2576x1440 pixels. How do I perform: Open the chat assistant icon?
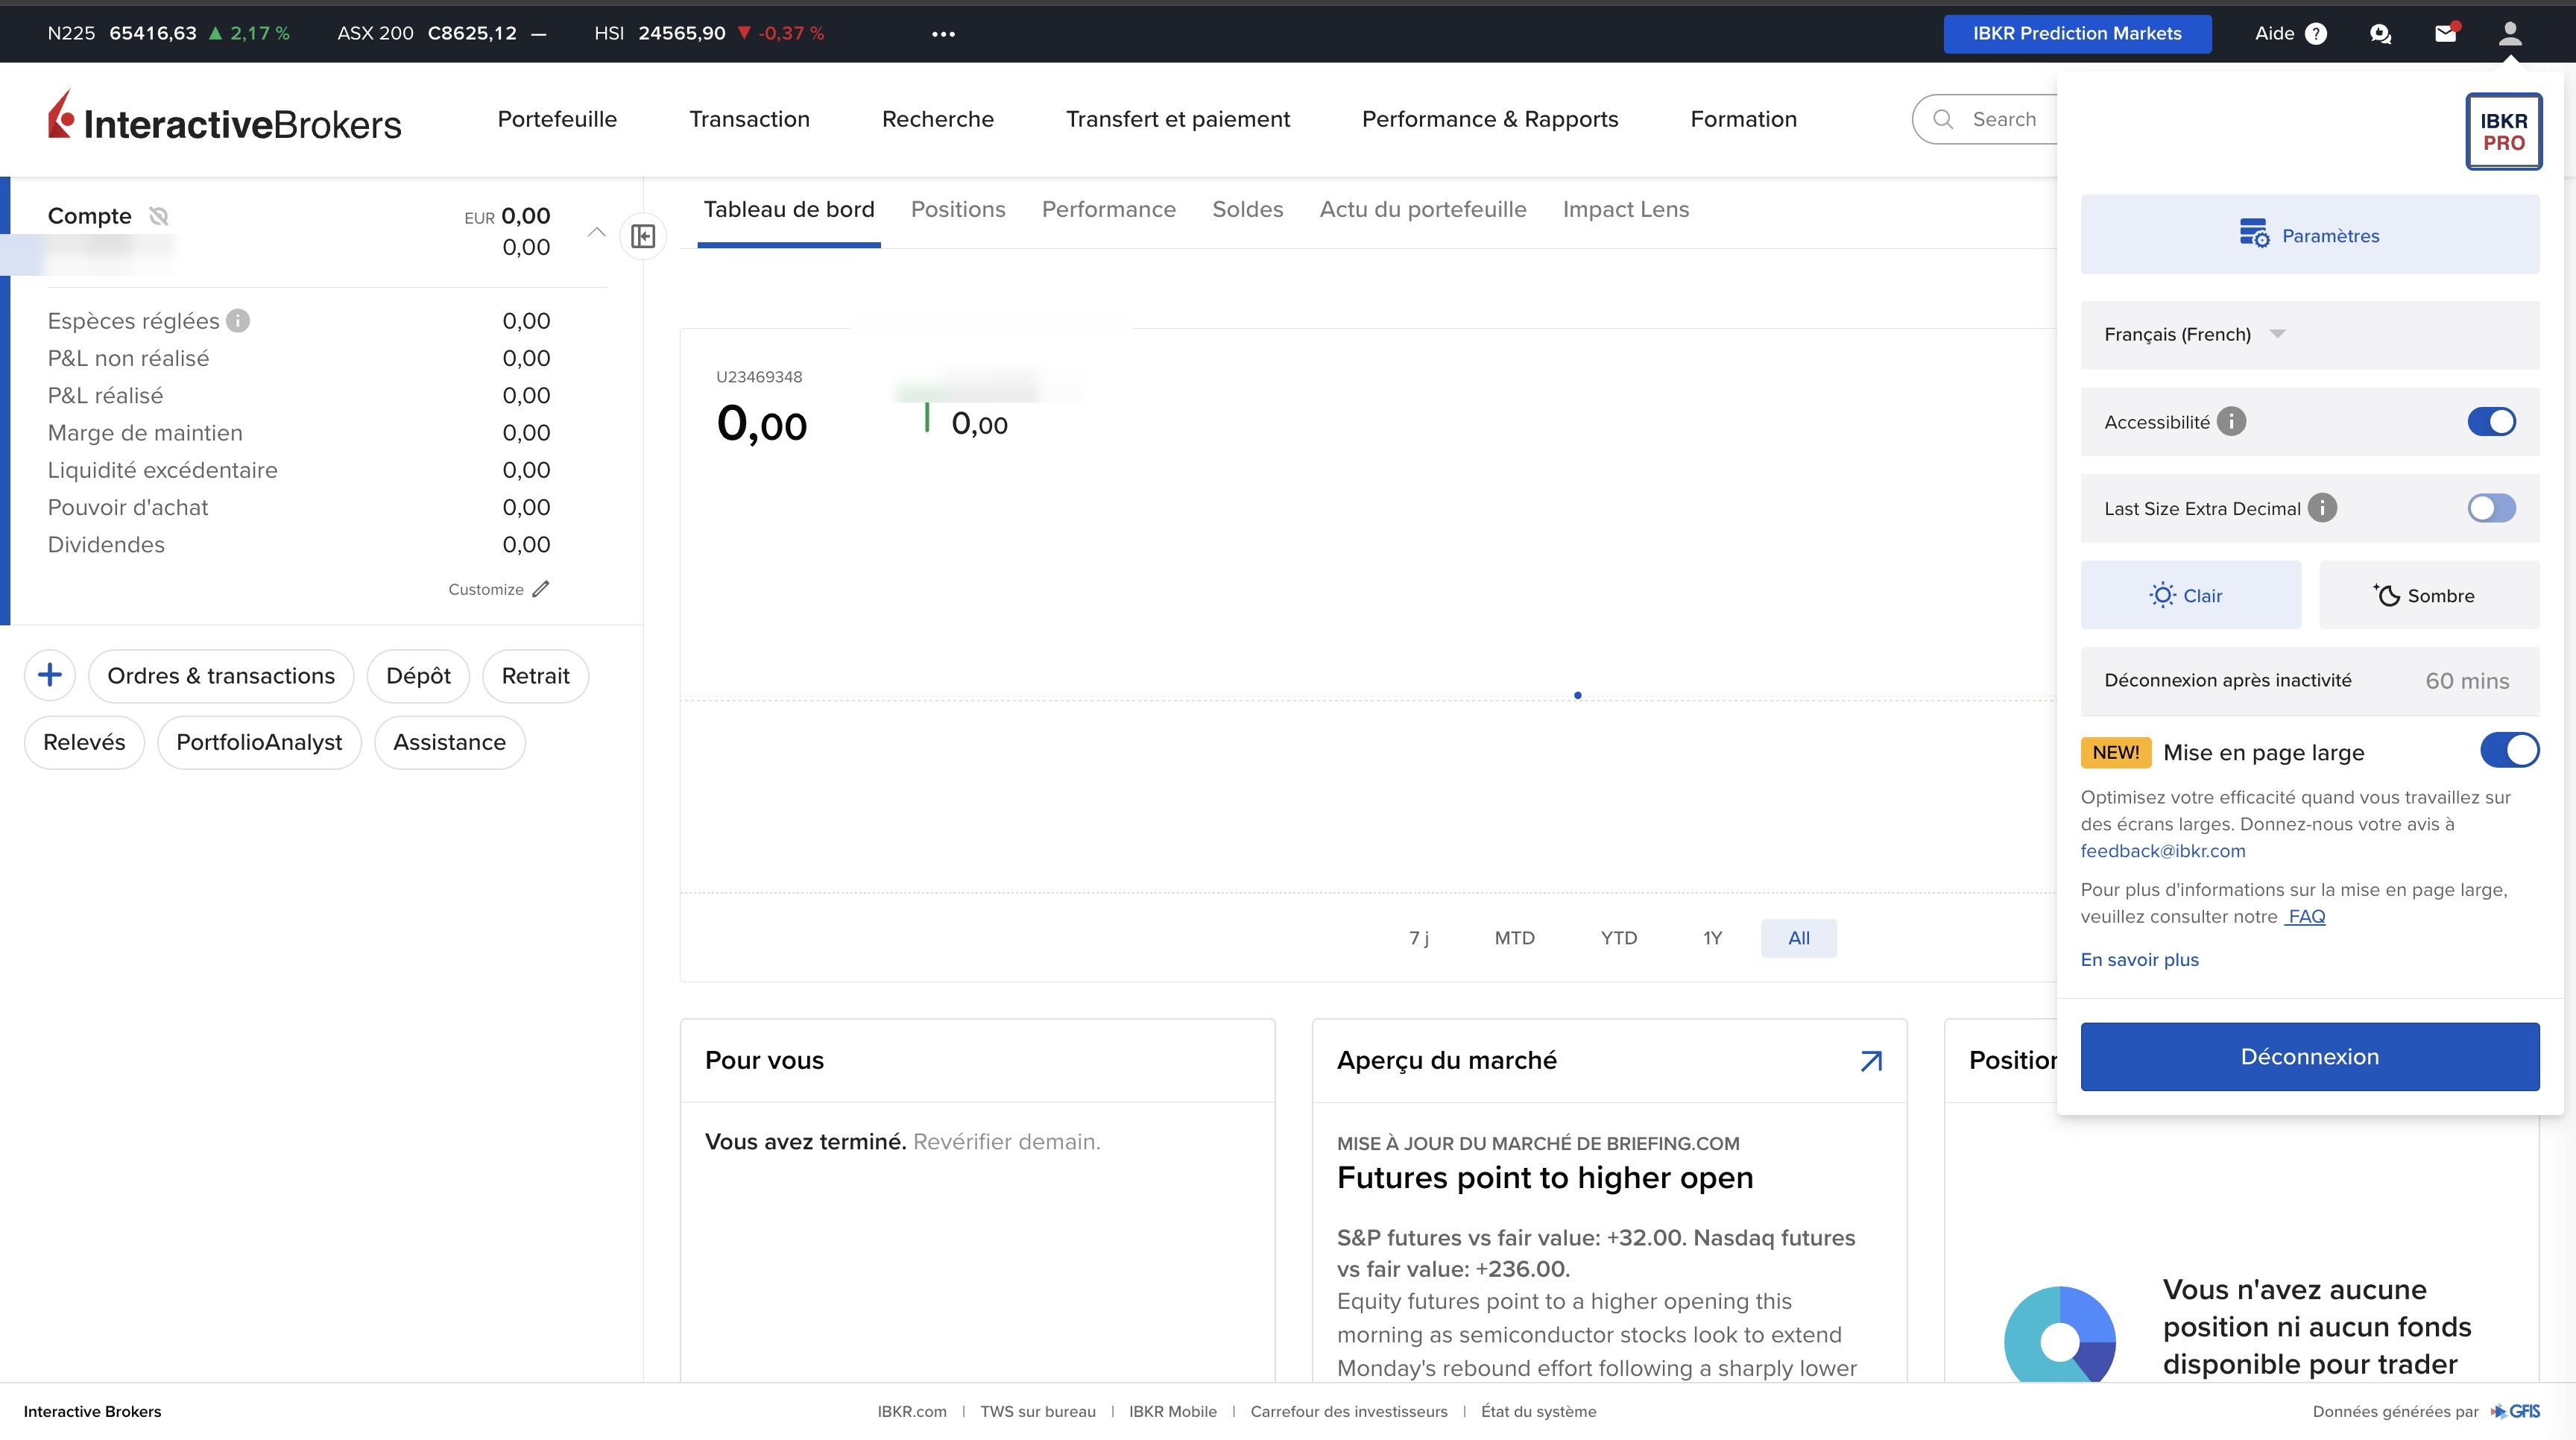[x=2380, y=34]
